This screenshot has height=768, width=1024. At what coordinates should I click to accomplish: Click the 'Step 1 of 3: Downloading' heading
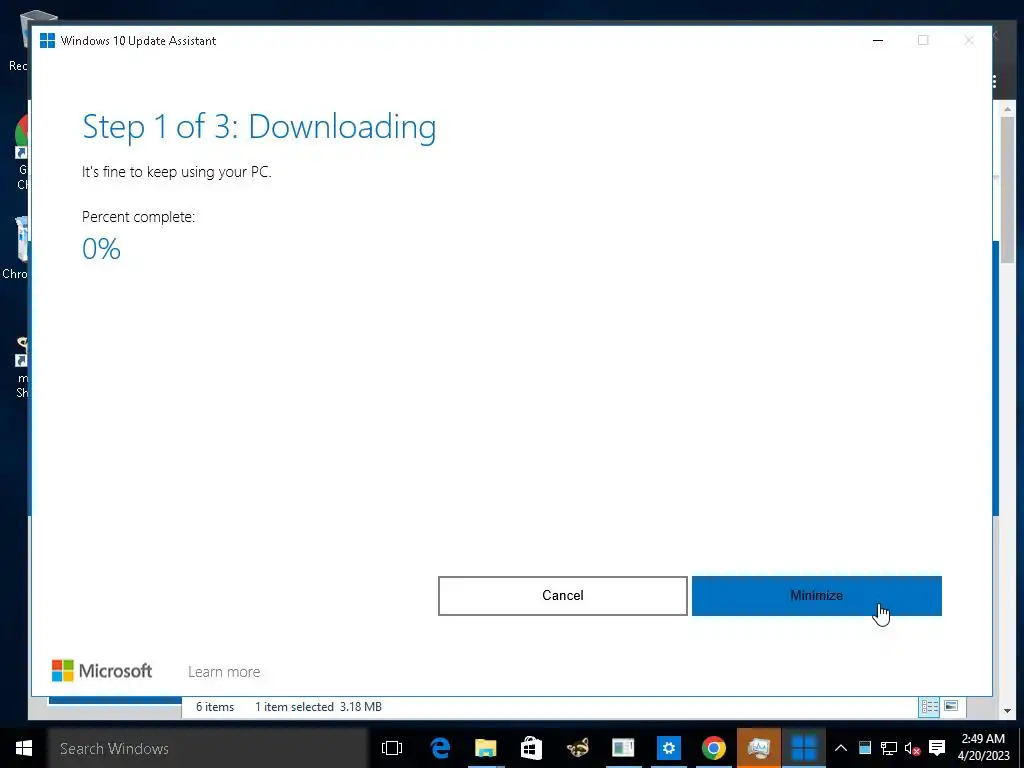(259, 127)
